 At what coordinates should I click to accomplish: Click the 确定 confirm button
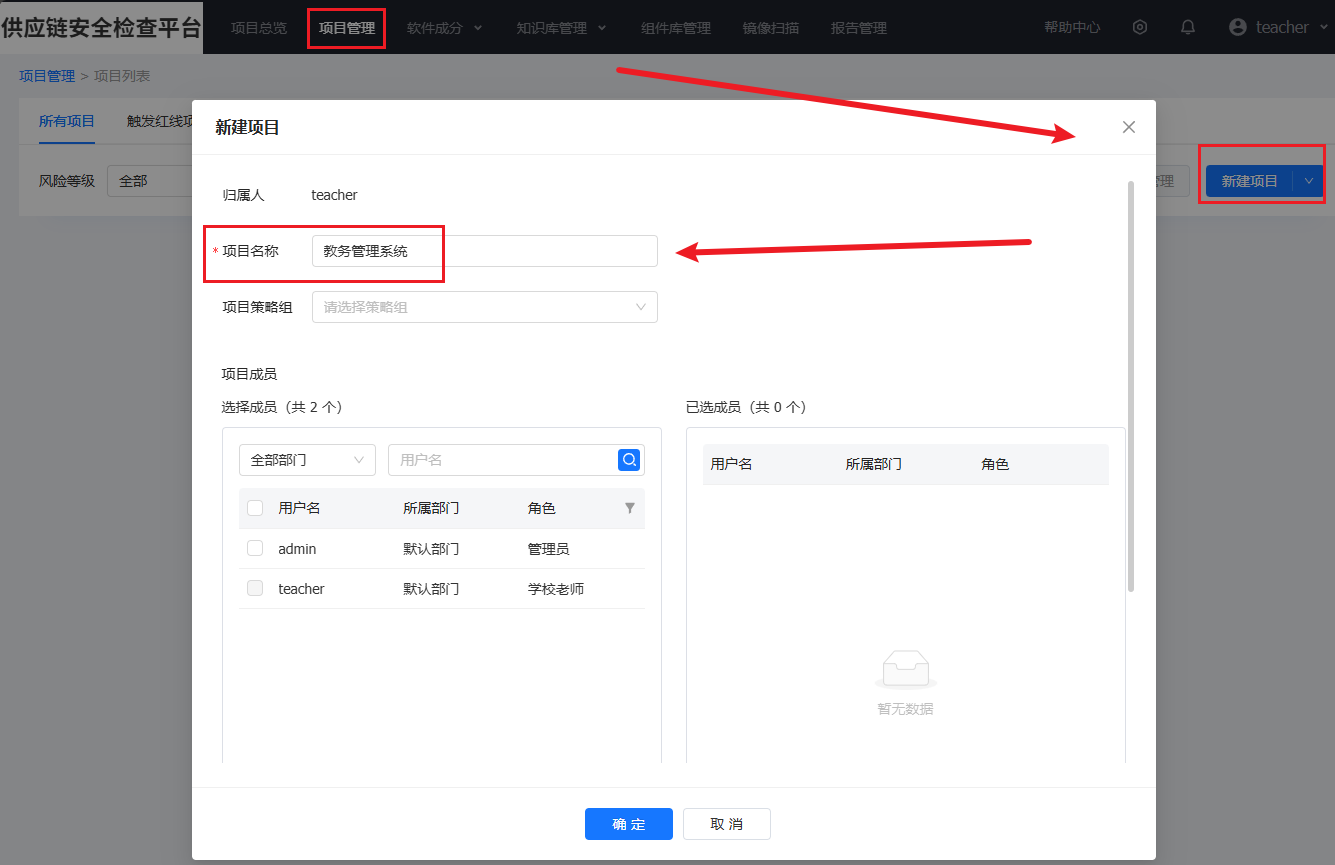[x=628, y=824]
